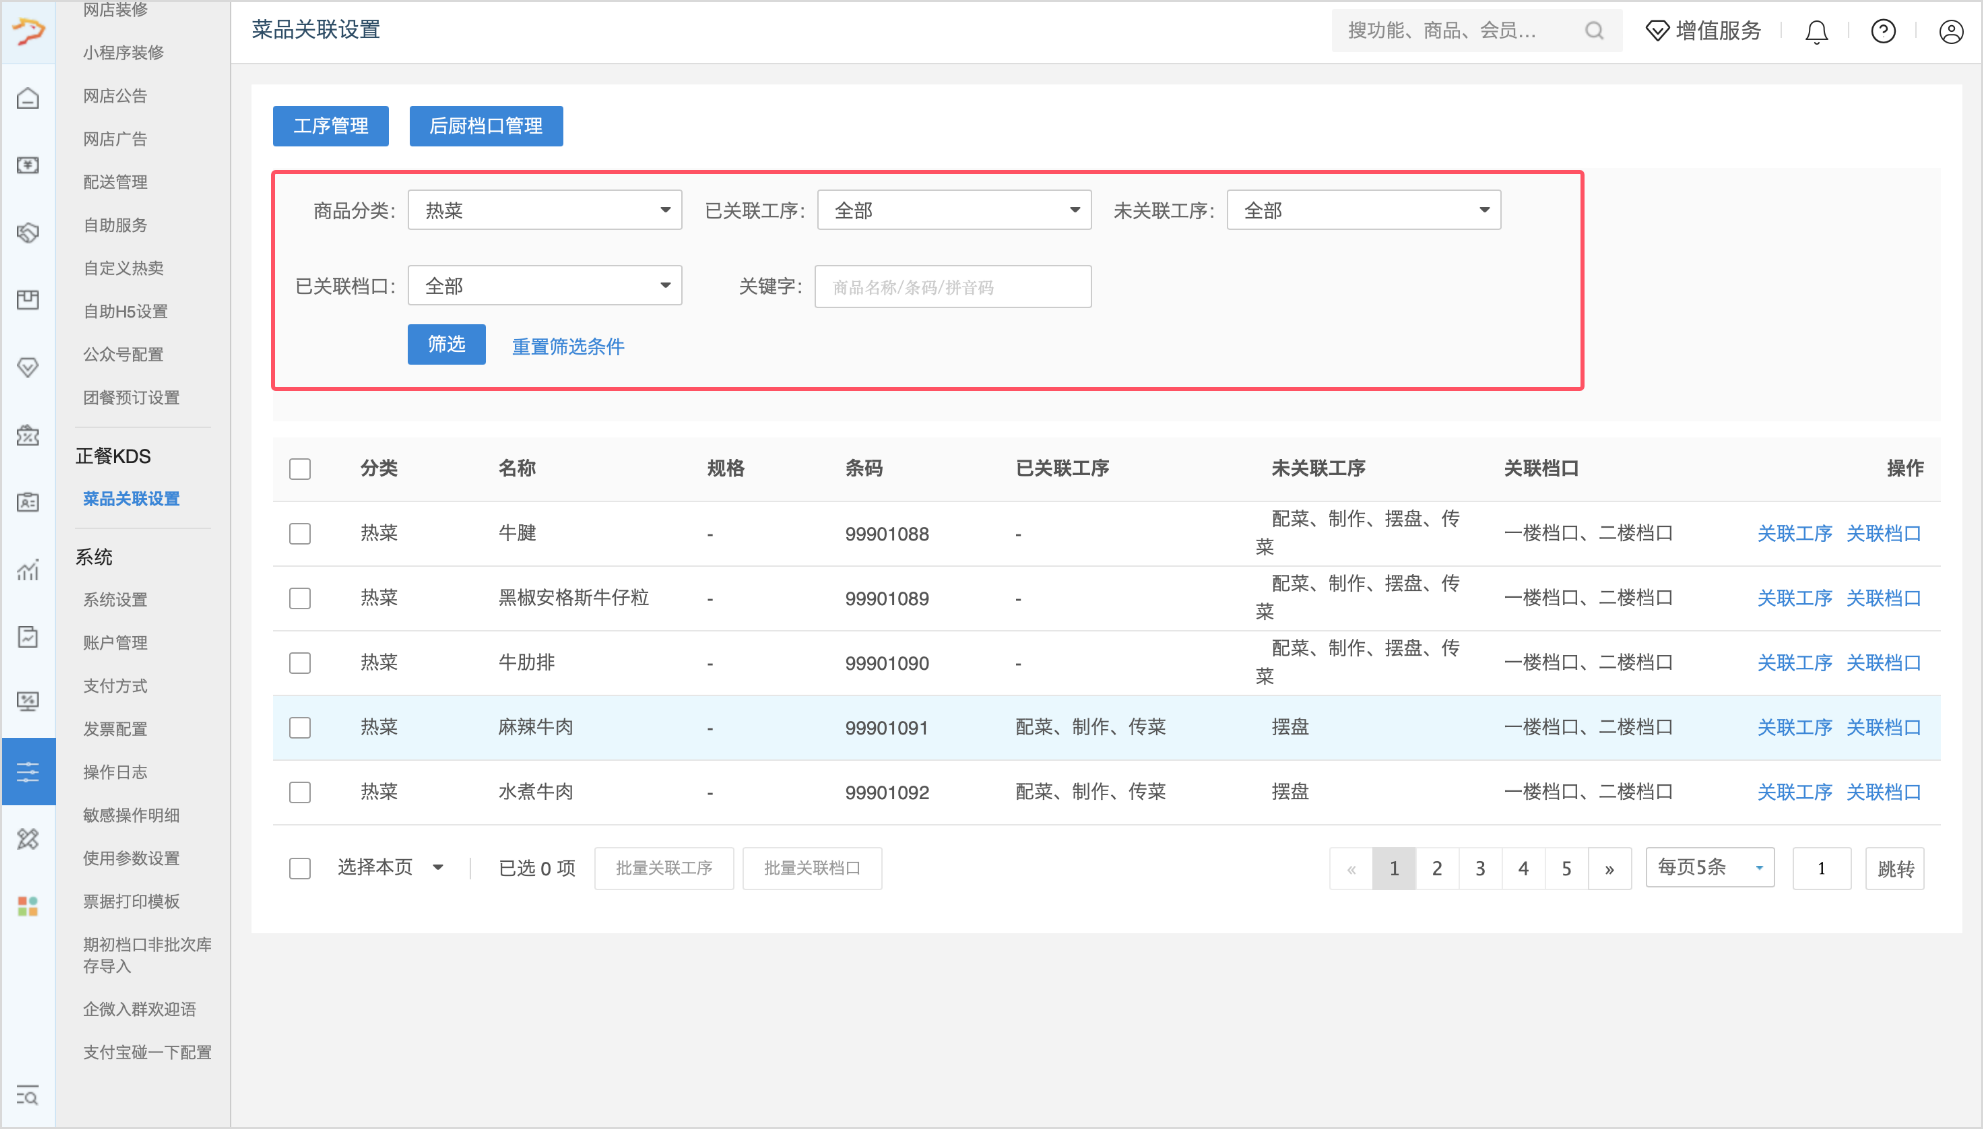This screenshot has width=1984, height=1130.
Task: Open the 已关联档口 dropdown
Action: [x=545, y=286]
